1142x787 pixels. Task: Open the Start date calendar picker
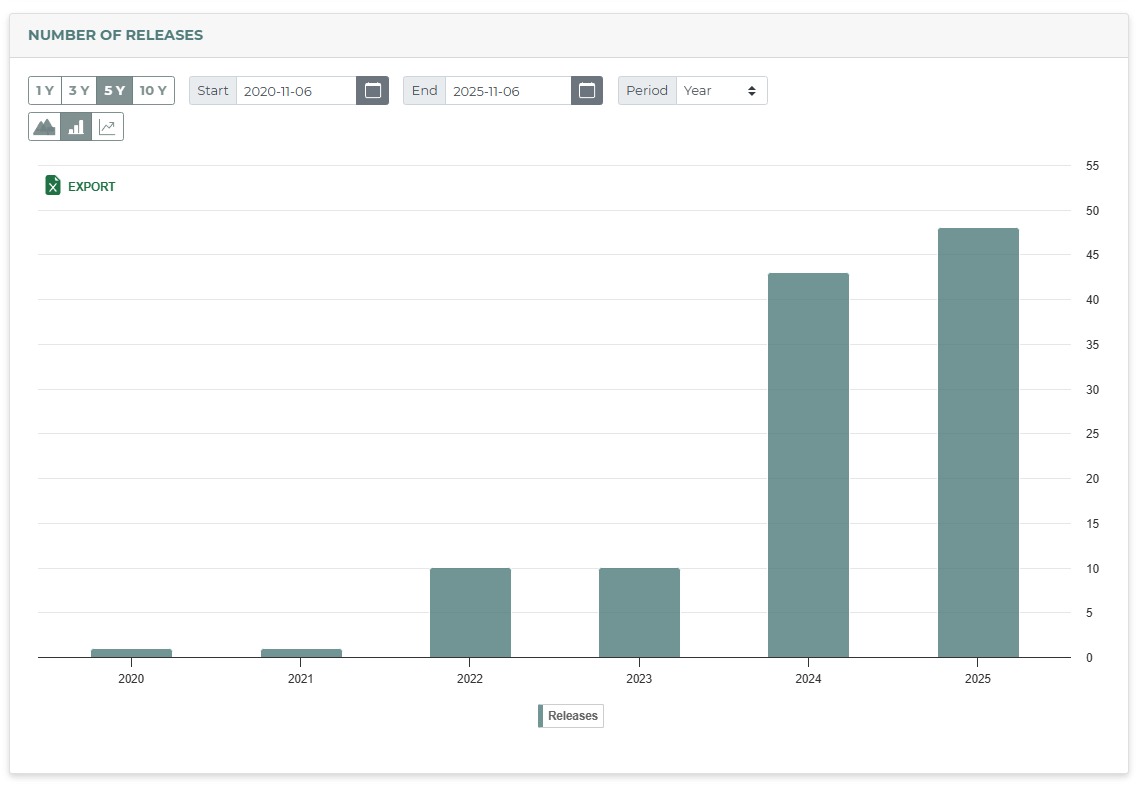[x=372, y=91]
